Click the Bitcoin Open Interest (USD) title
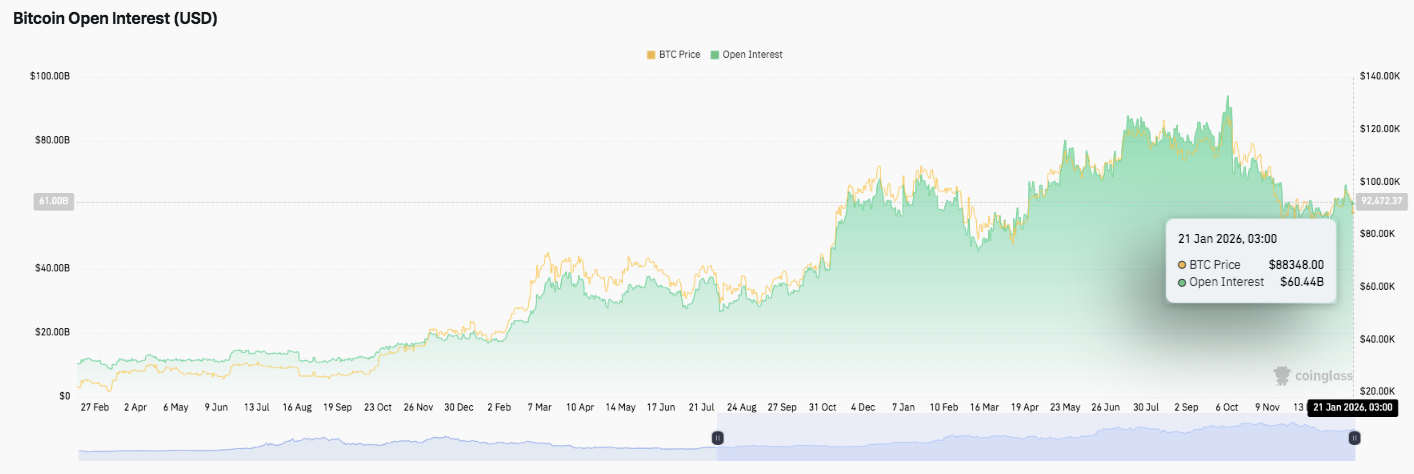Viewport: 1414px width, 474px height. (115, 18)
